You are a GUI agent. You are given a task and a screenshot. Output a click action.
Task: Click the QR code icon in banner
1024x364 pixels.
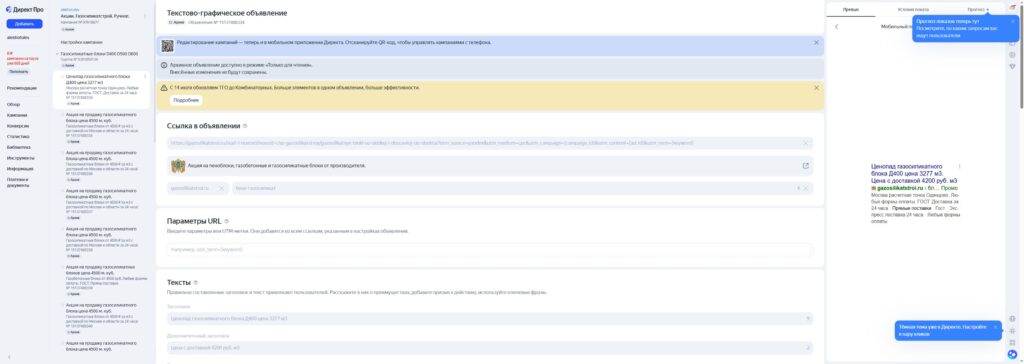click(x=168, y=45)
